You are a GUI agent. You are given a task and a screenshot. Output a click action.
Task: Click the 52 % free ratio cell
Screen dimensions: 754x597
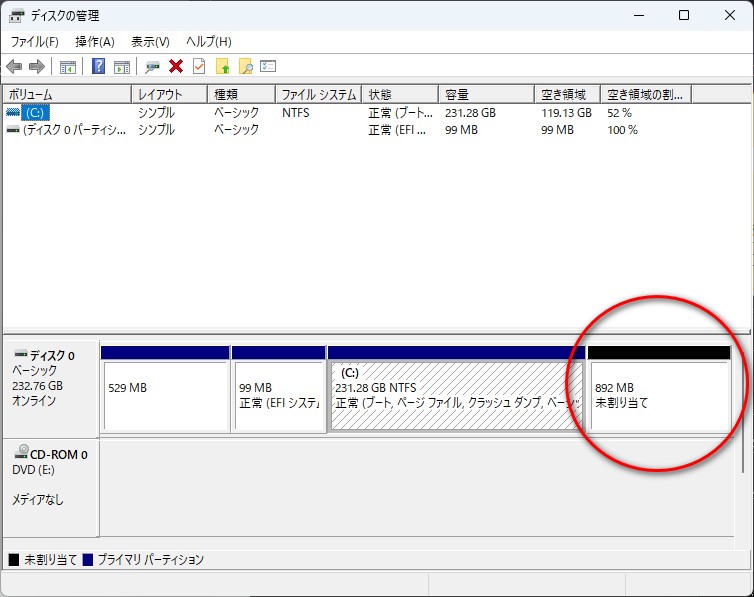(619, 112)
